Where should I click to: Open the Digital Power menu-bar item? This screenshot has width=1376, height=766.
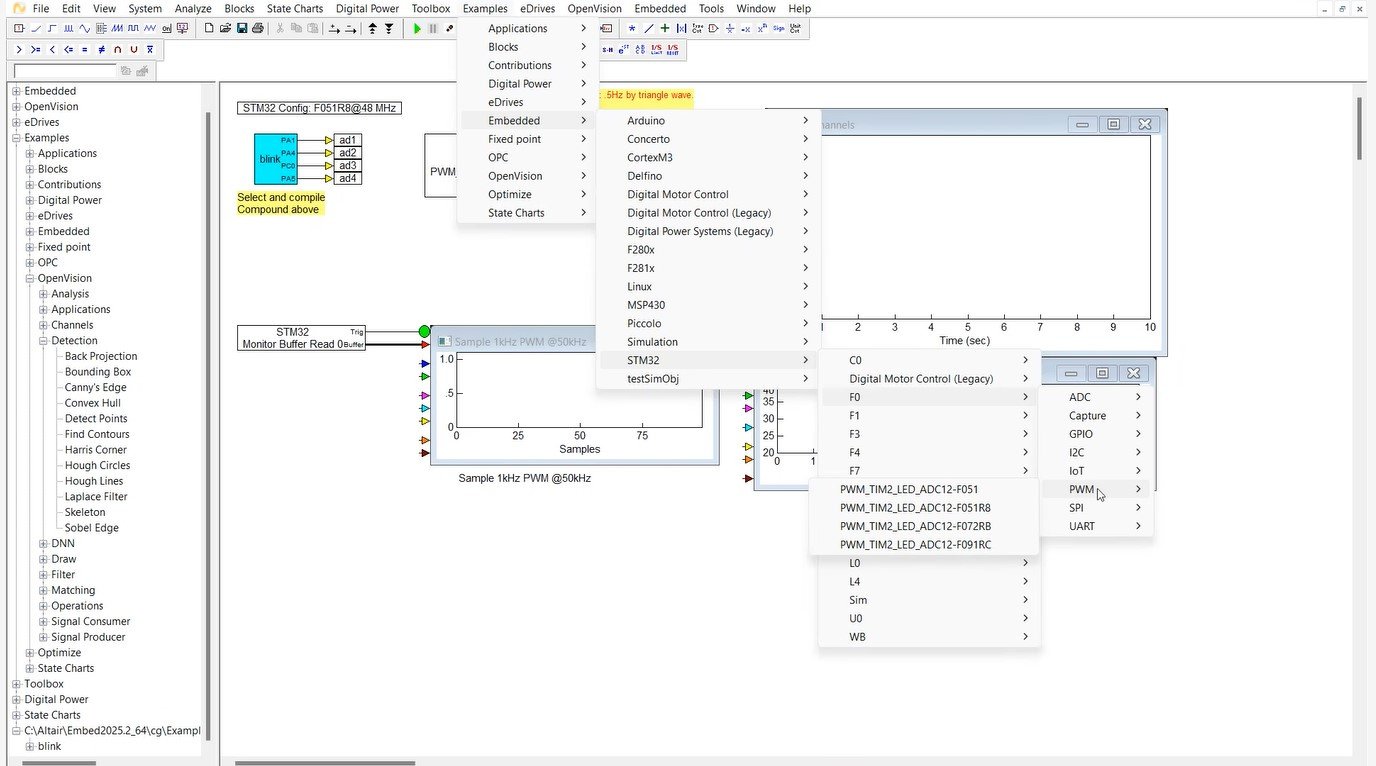pos(367,8)
